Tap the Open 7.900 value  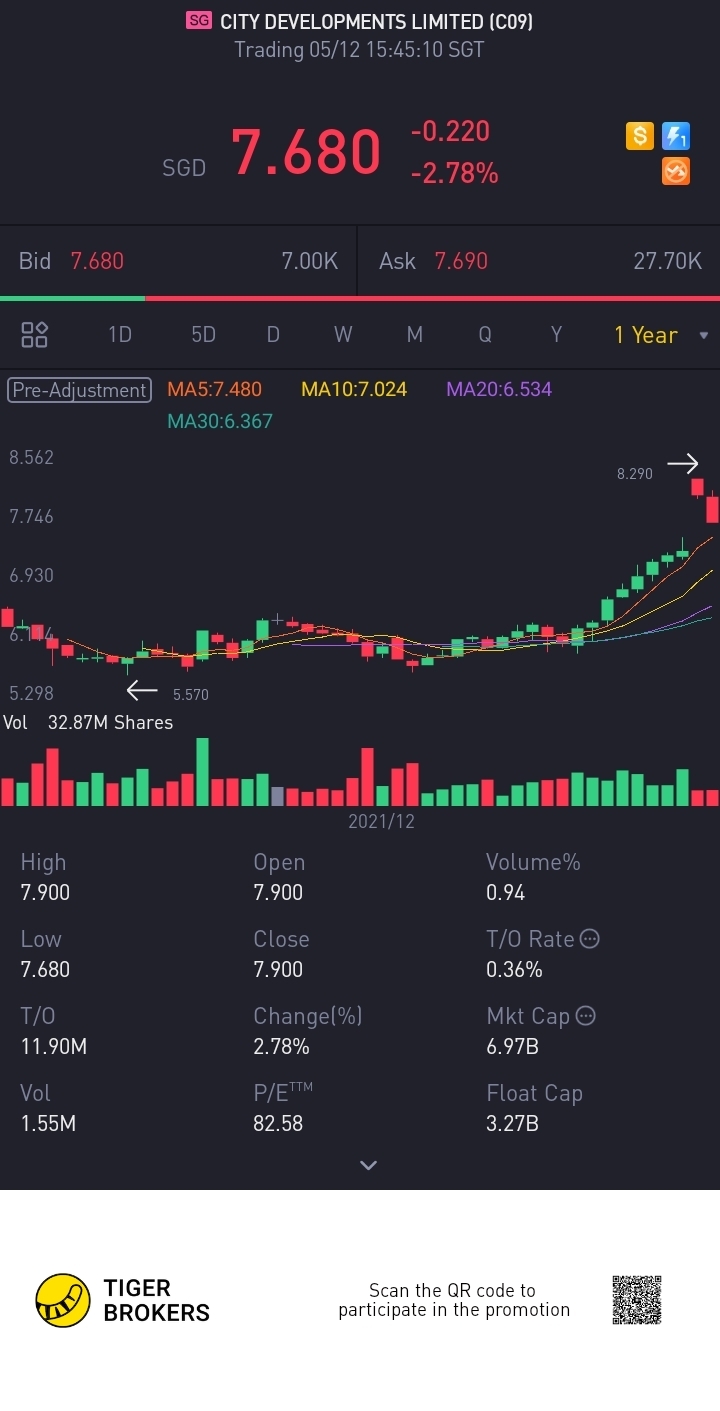click(278, 892)
